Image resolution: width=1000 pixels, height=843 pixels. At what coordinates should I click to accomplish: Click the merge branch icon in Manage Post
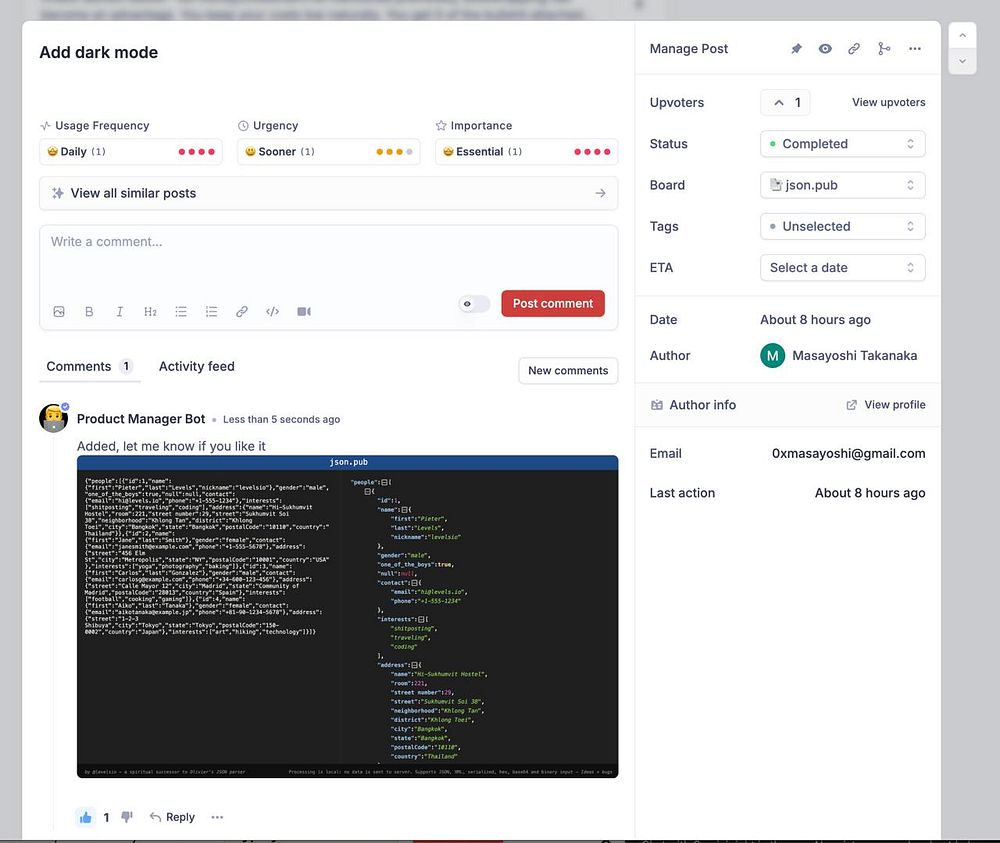click(x=884, y=48)
